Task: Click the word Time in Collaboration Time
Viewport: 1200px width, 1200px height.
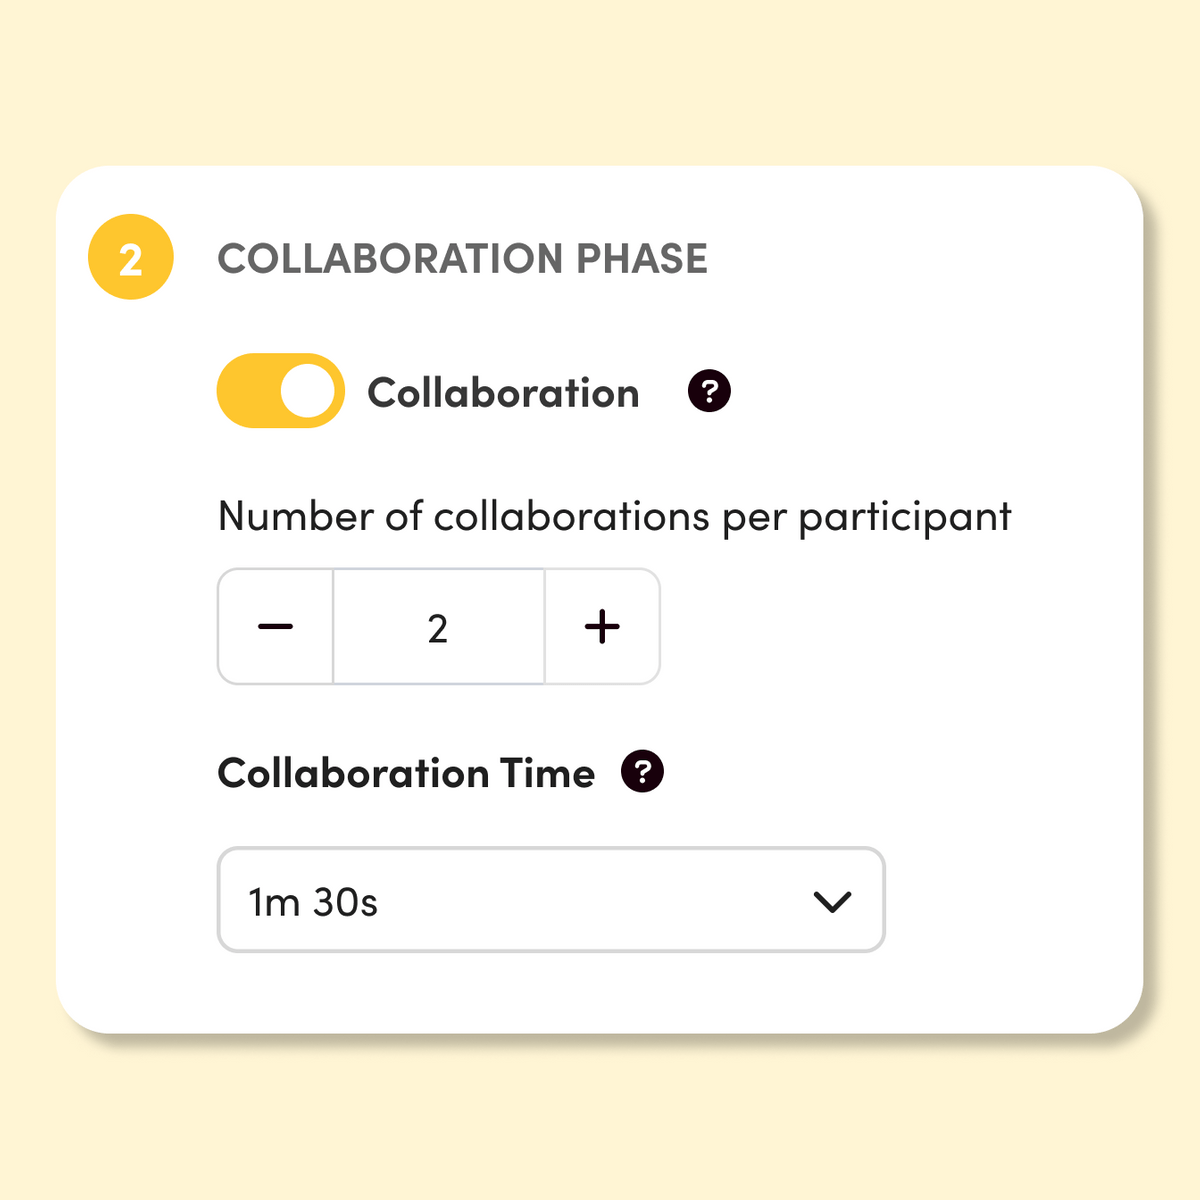Action: click(547, 773)
